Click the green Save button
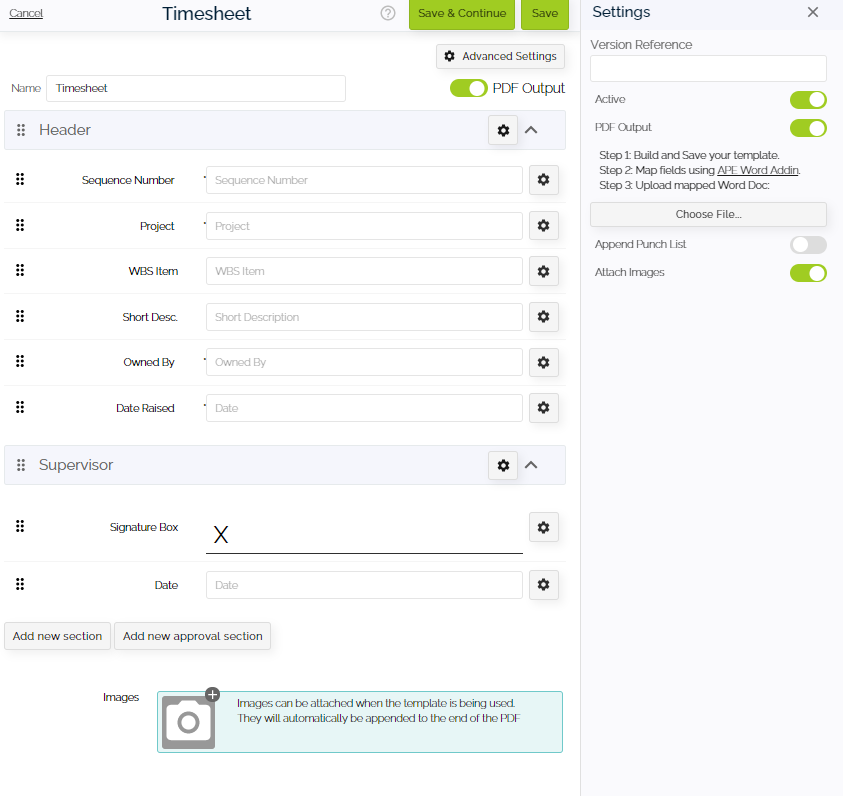 pos(545,14)
